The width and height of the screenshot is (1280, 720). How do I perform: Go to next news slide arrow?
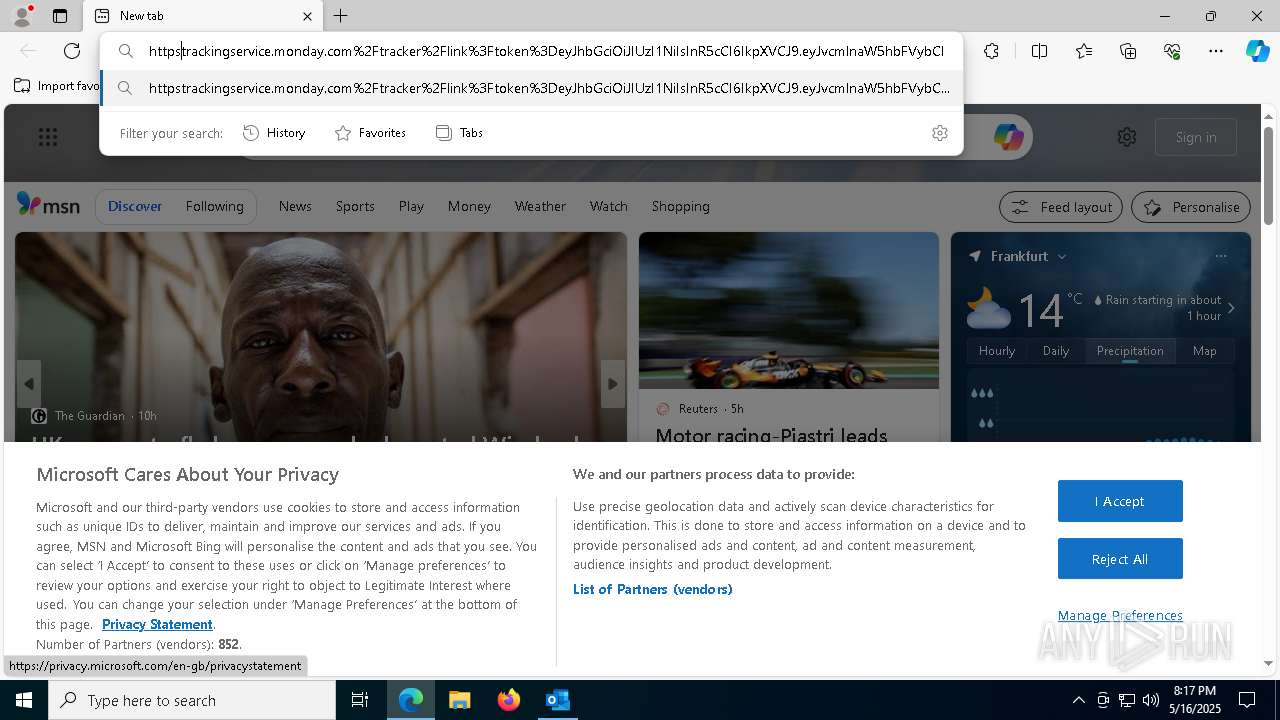tap(613, 384)
